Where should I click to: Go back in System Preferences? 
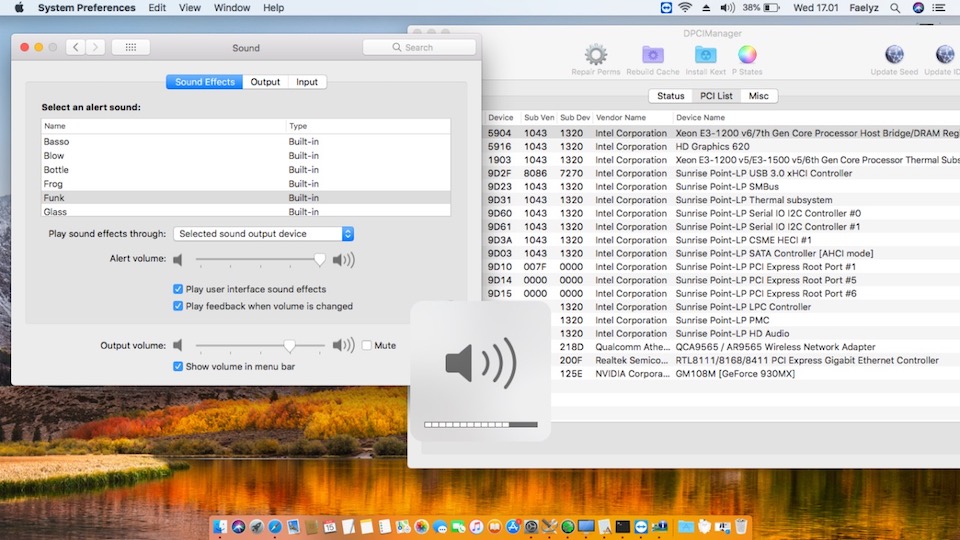[x=76, y=47]
